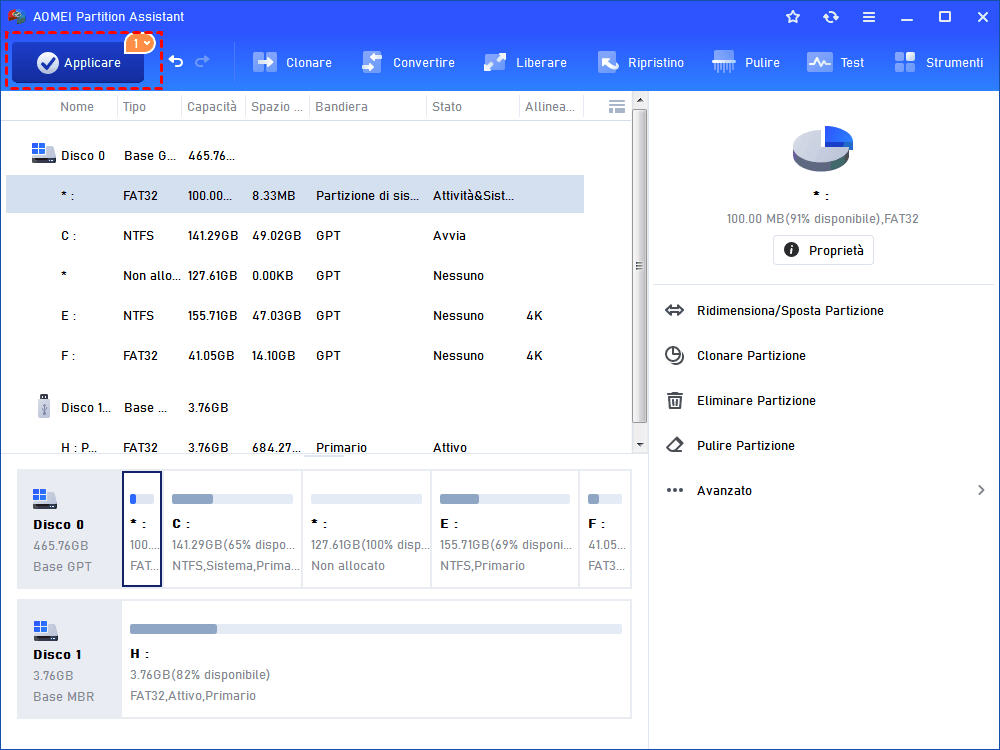Click the 465.76 capacity of Disco 0
The image size is (1000, 750).
[x=211, y=156]
